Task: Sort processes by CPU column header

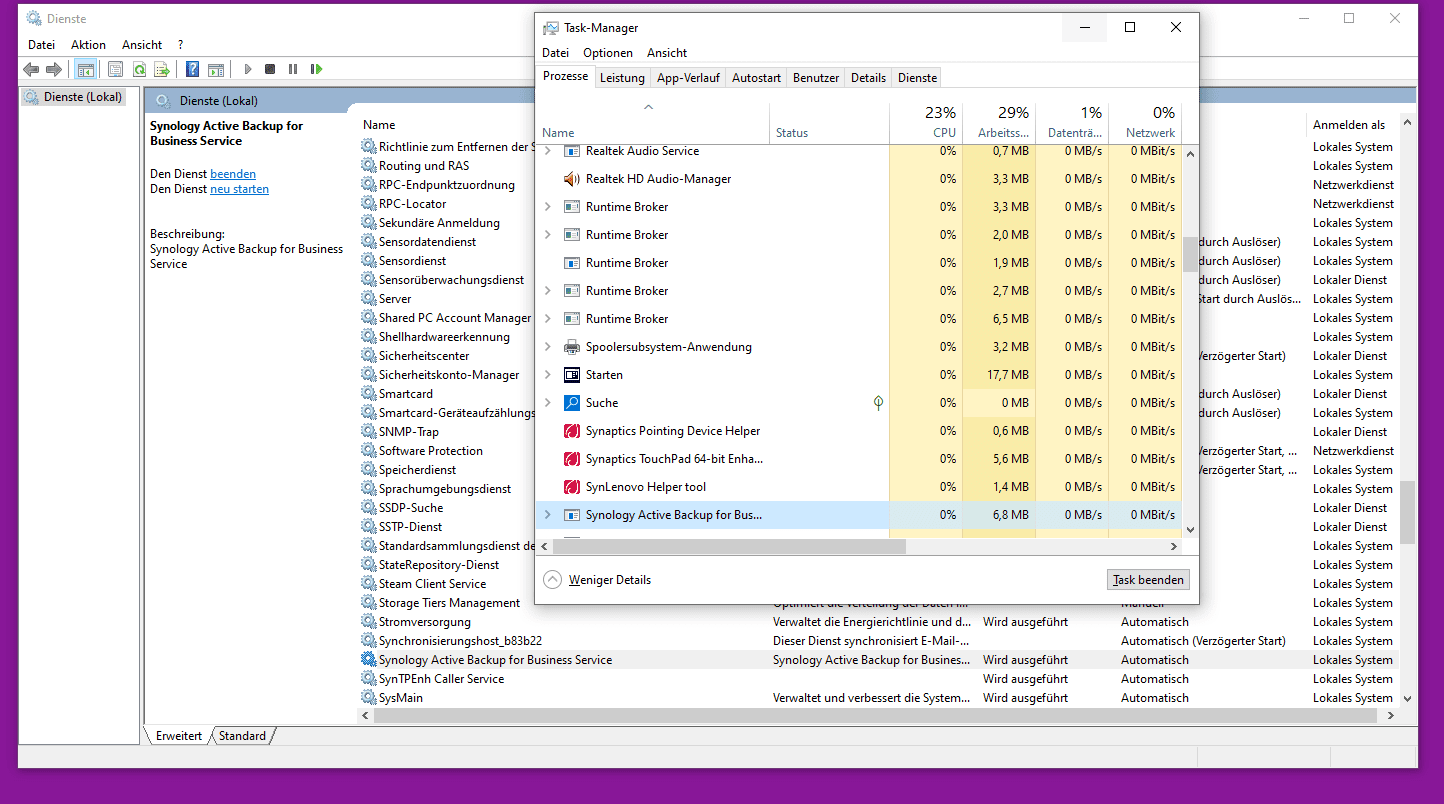Action: (926, 122)
